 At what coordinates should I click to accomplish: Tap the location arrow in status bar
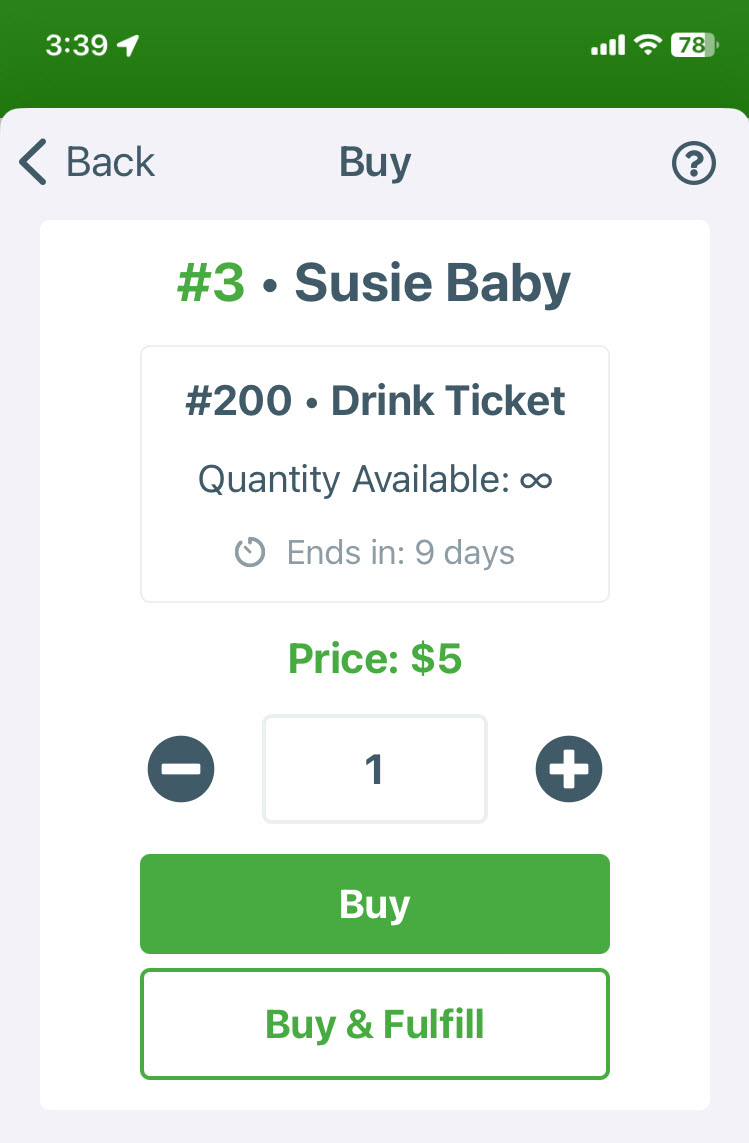click(x=128, y=45)
